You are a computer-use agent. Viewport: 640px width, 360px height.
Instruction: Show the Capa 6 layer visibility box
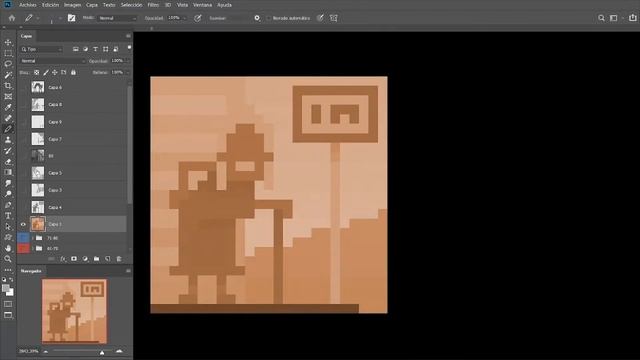[23, 87]
